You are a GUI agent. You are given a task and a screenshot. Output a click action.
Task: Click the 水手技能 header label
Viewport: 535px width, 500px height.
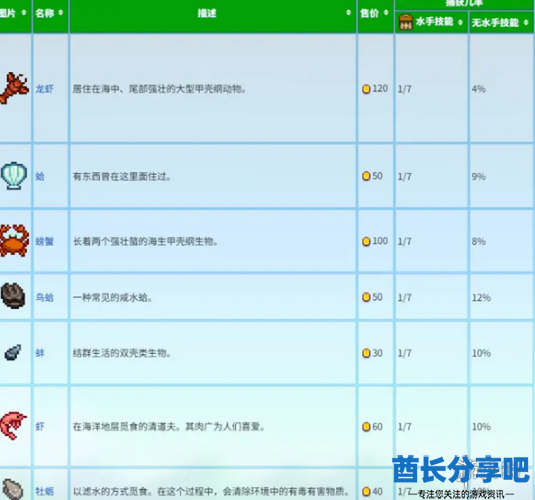434,22
